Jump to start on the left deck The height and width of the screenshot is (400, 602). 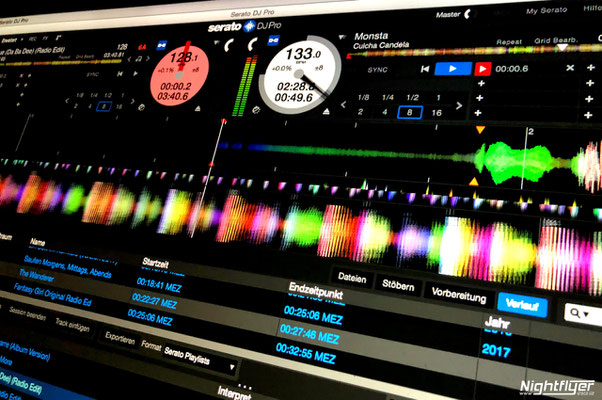[120, 74]
